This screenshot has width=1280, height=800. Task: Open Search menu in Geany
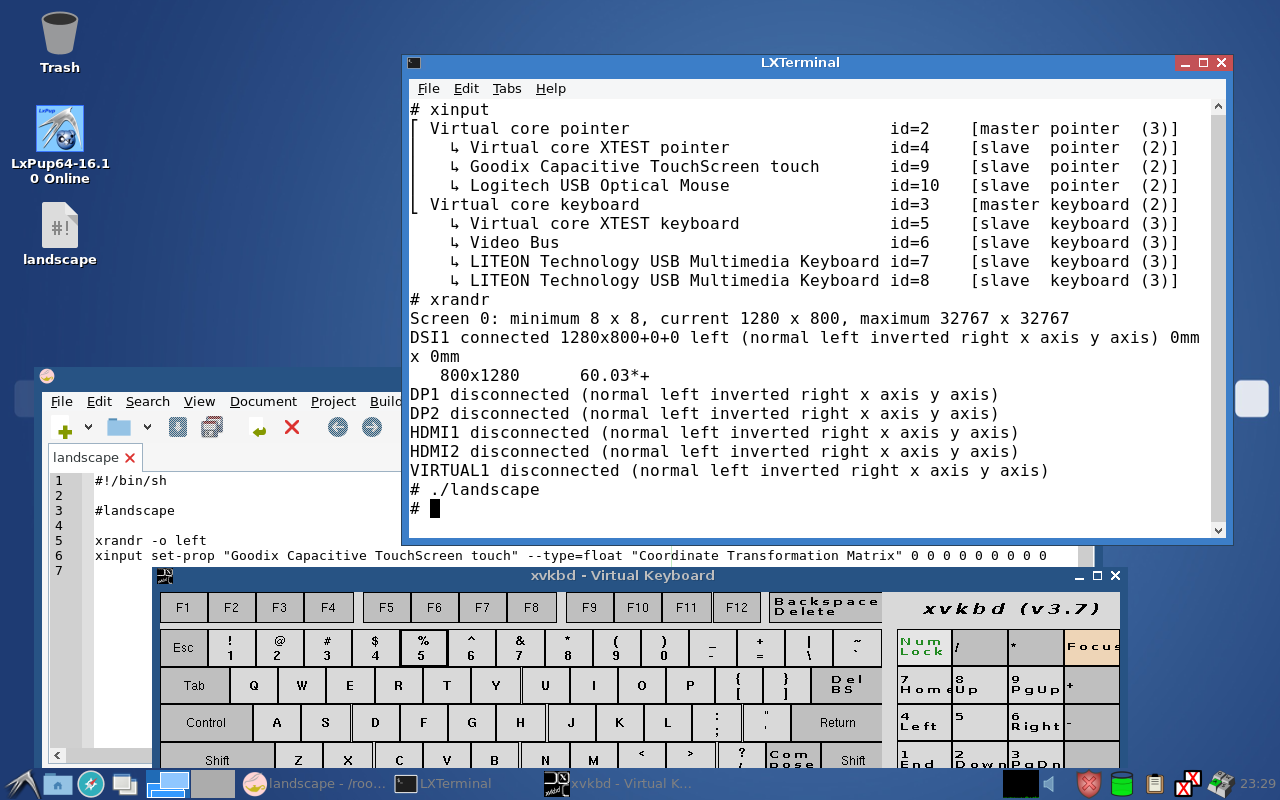[148, 401]
